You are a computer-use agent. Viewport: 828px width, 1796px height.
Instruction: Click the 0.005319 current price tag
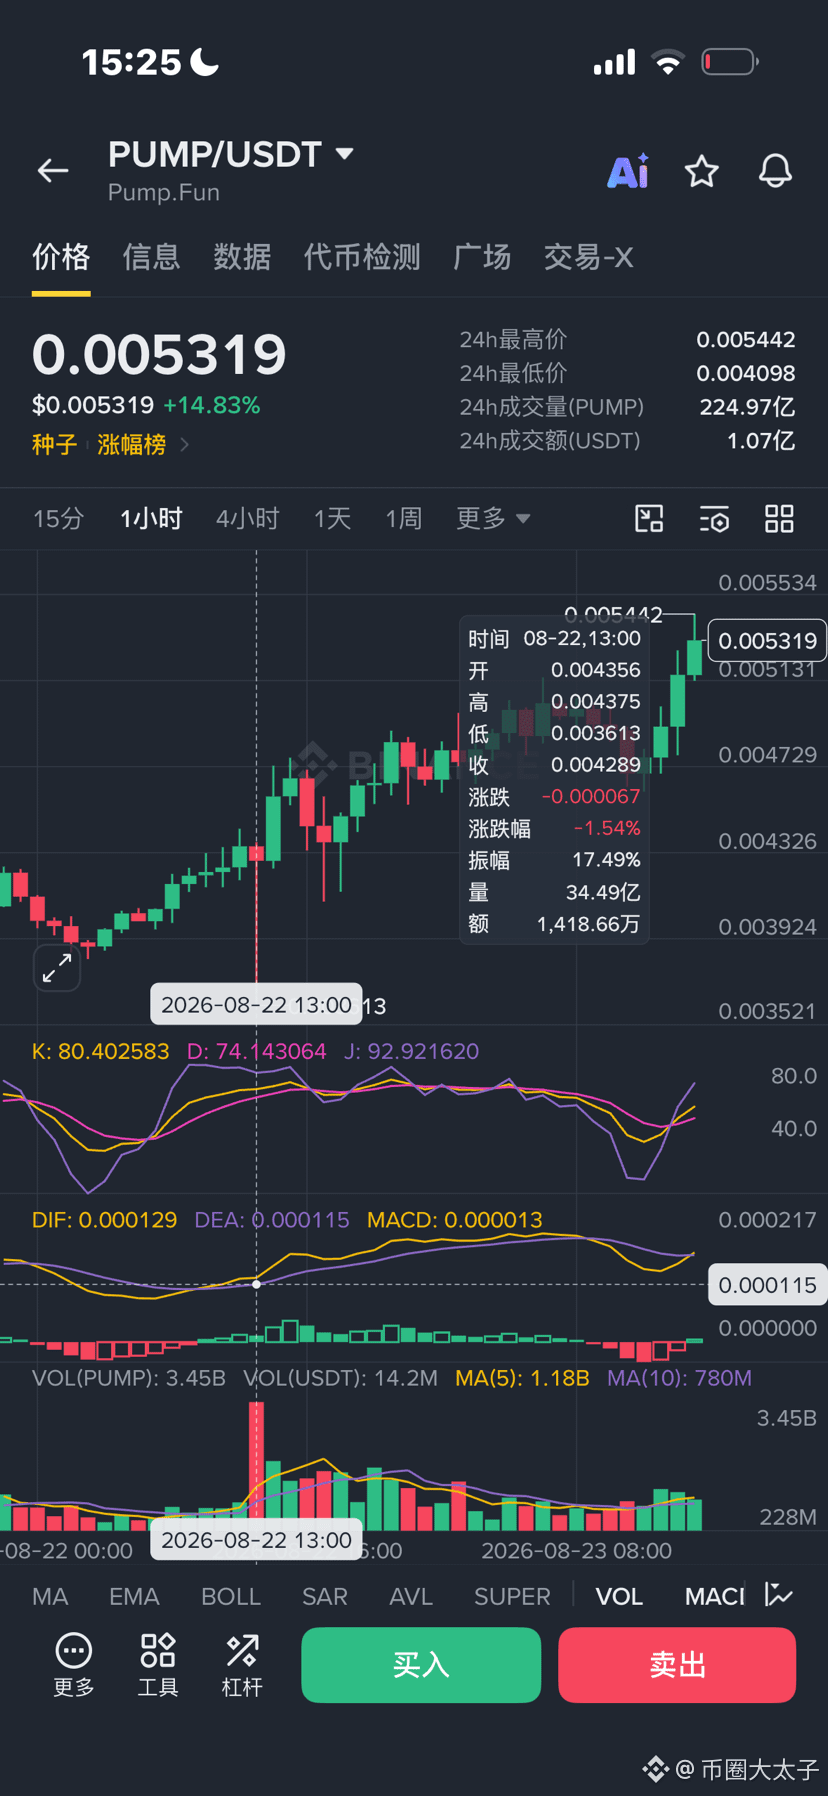coord(767,641)
